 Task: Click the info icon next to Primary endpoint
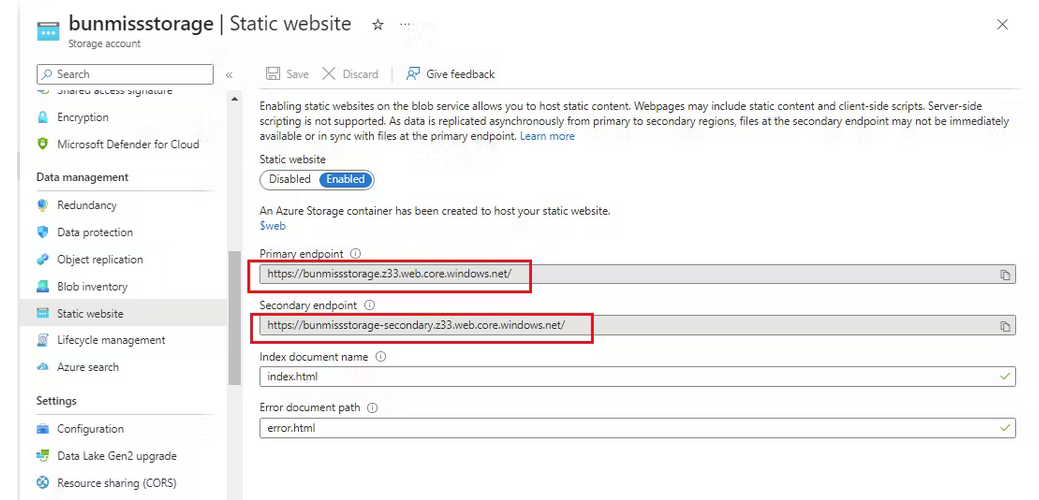point(356,254)
